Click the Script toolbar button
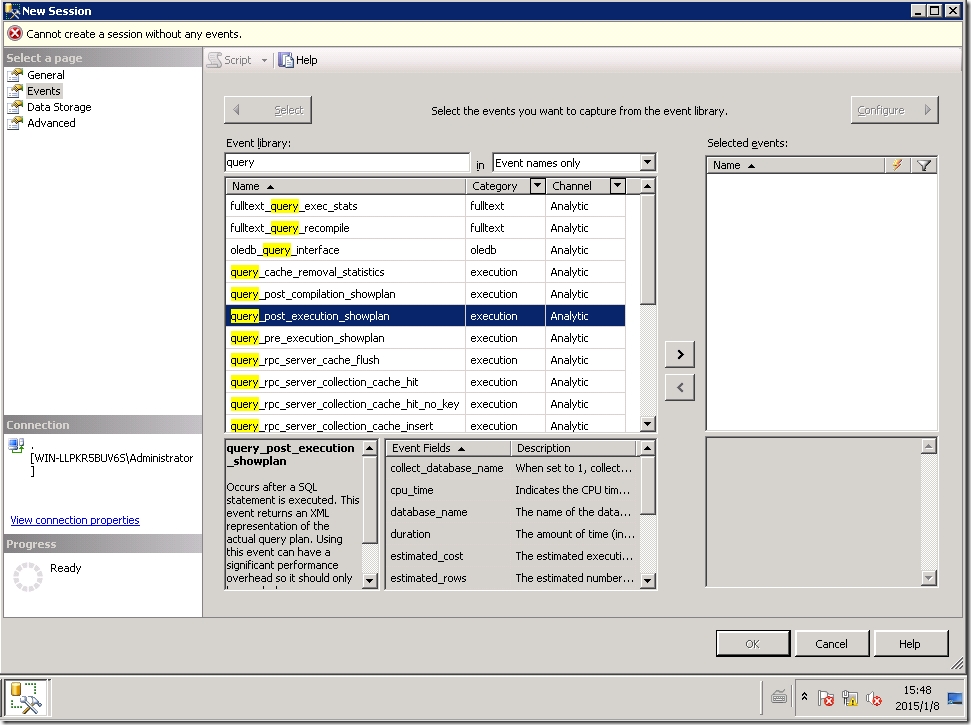The height and width of the screenshot is (725, 971). pos(230,60)
